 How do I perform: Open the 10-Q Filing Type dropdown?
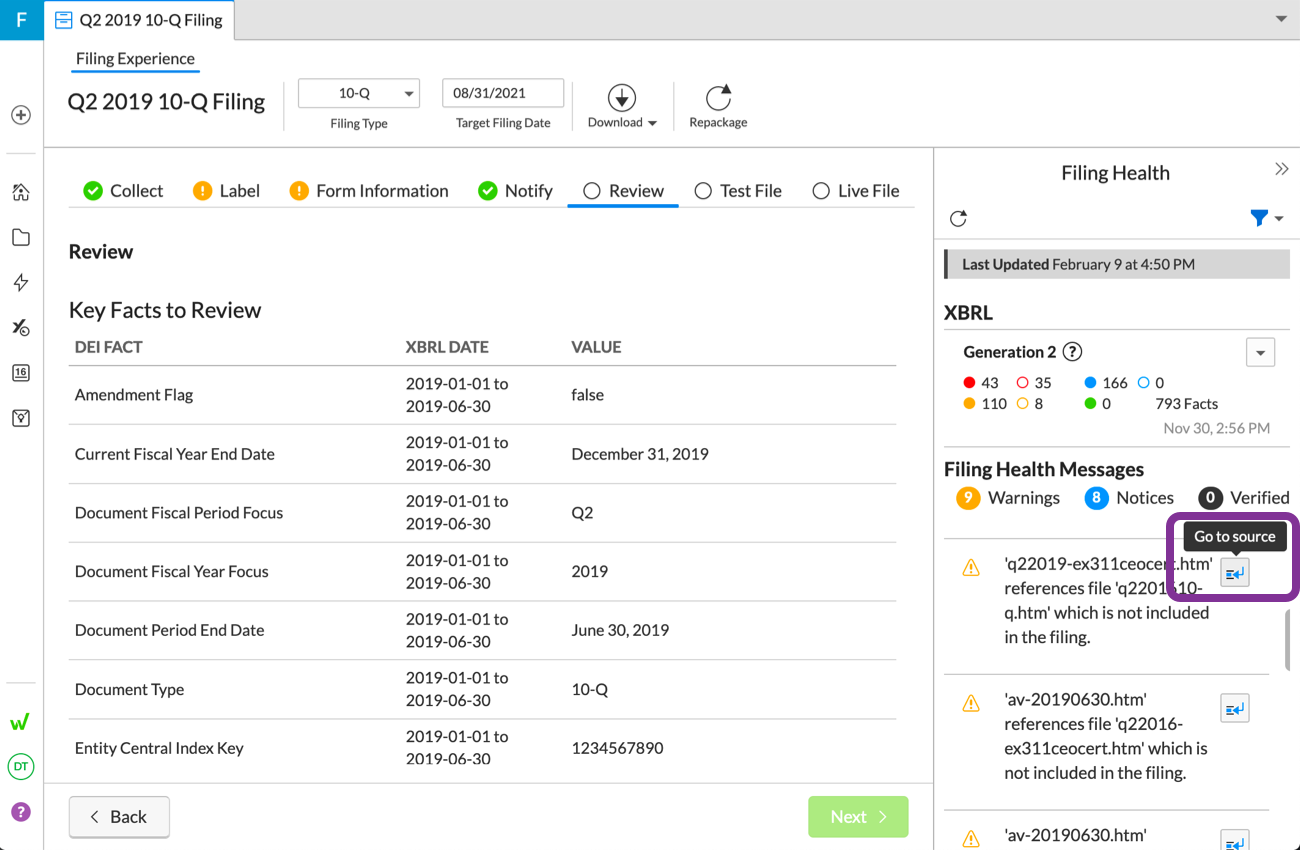point(359,93)
